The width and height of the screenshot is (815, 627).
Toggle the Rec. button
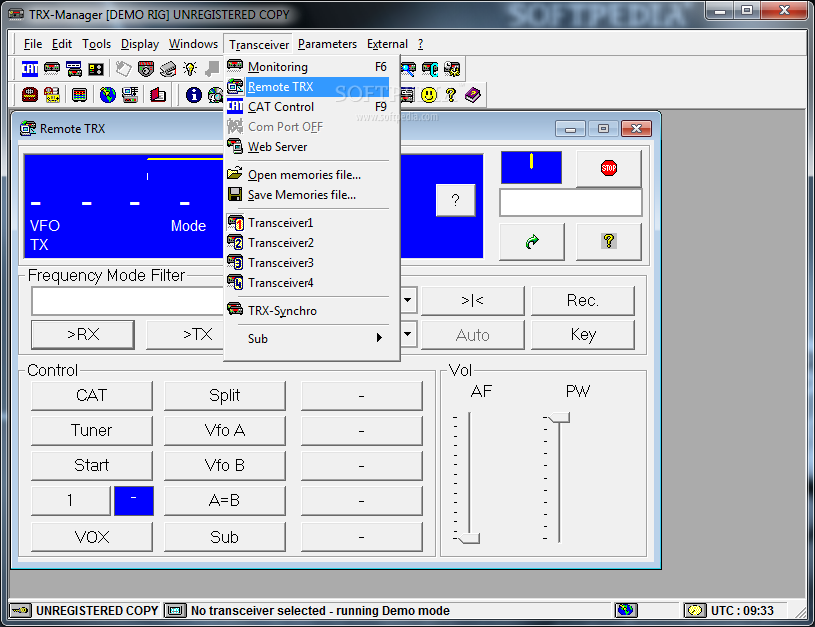583,301
